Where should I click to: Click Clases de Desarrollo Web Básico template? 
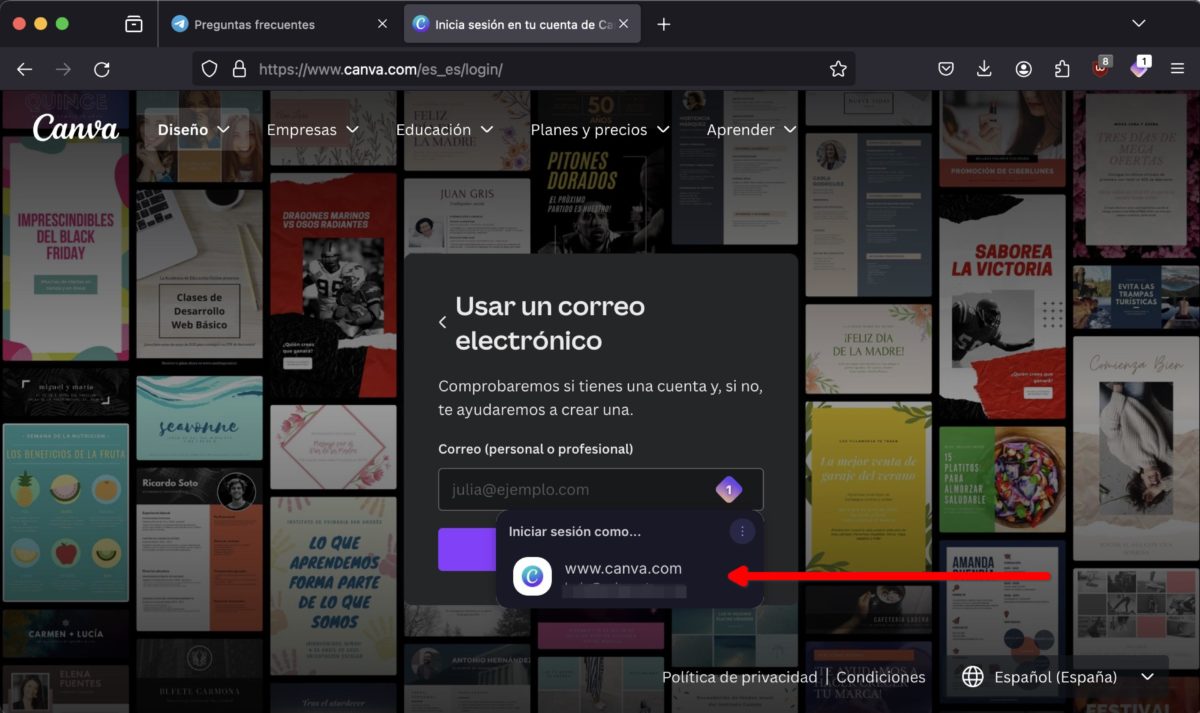click(200, 275)
